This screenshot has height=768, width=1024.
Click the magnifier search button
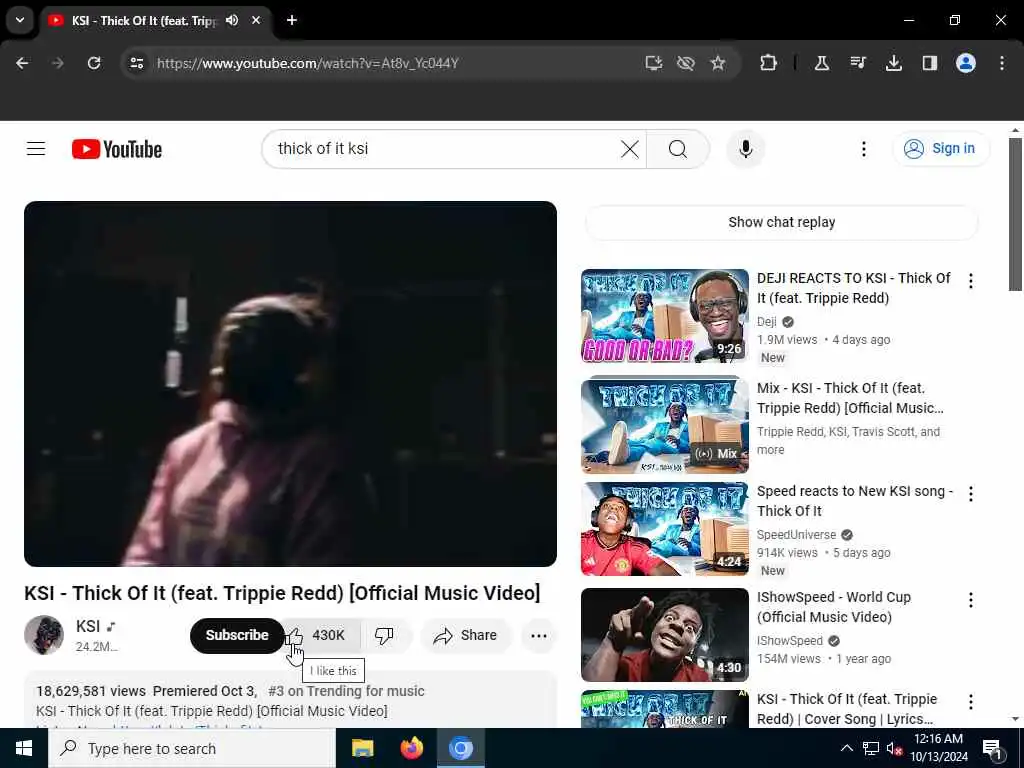[678, 149]
